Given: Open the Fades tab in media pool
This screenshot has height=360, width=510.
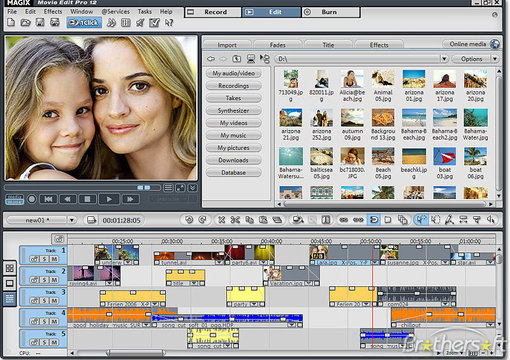Looking at the screenshot, I should (278, 45).
